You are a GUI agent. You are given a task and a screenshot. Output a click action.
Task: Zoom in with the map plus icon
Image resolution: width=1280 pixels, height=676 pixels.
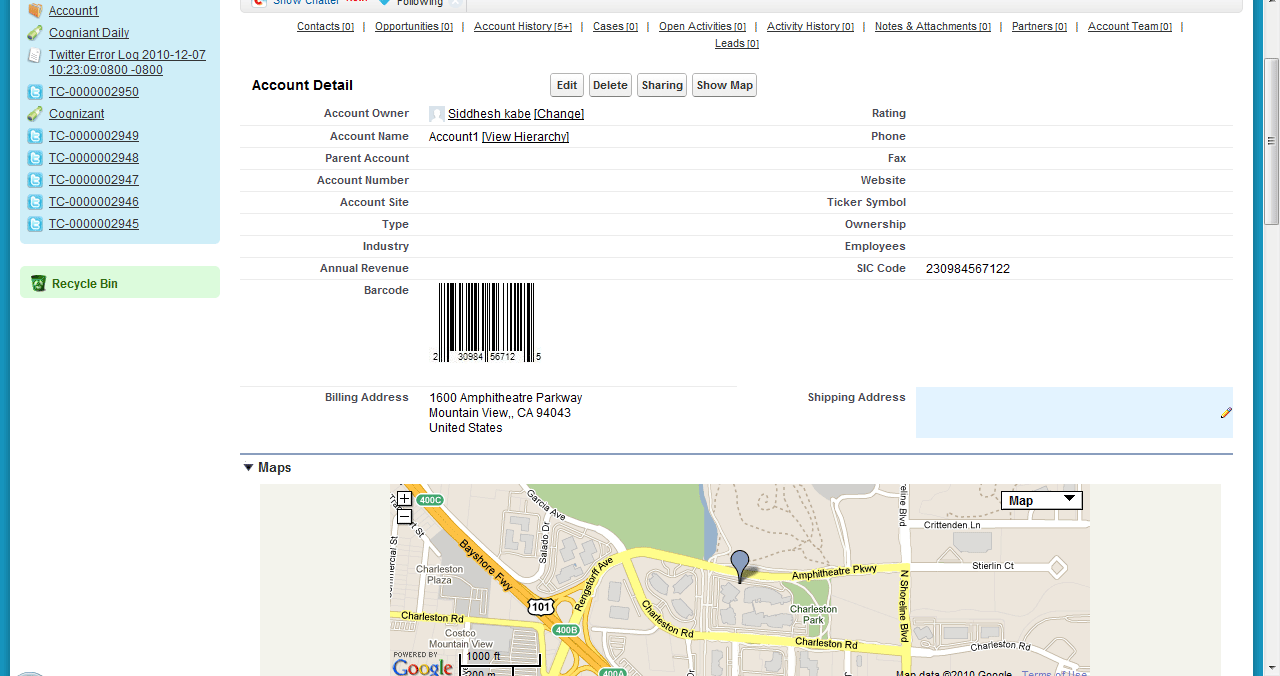coord(404,497)
